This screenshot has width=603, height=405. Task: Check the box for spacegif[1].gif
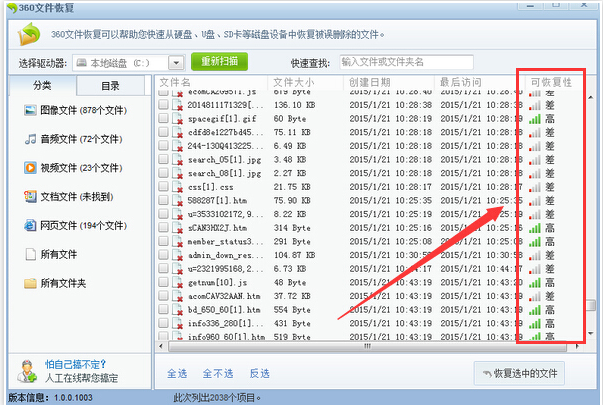pos(163,117)
